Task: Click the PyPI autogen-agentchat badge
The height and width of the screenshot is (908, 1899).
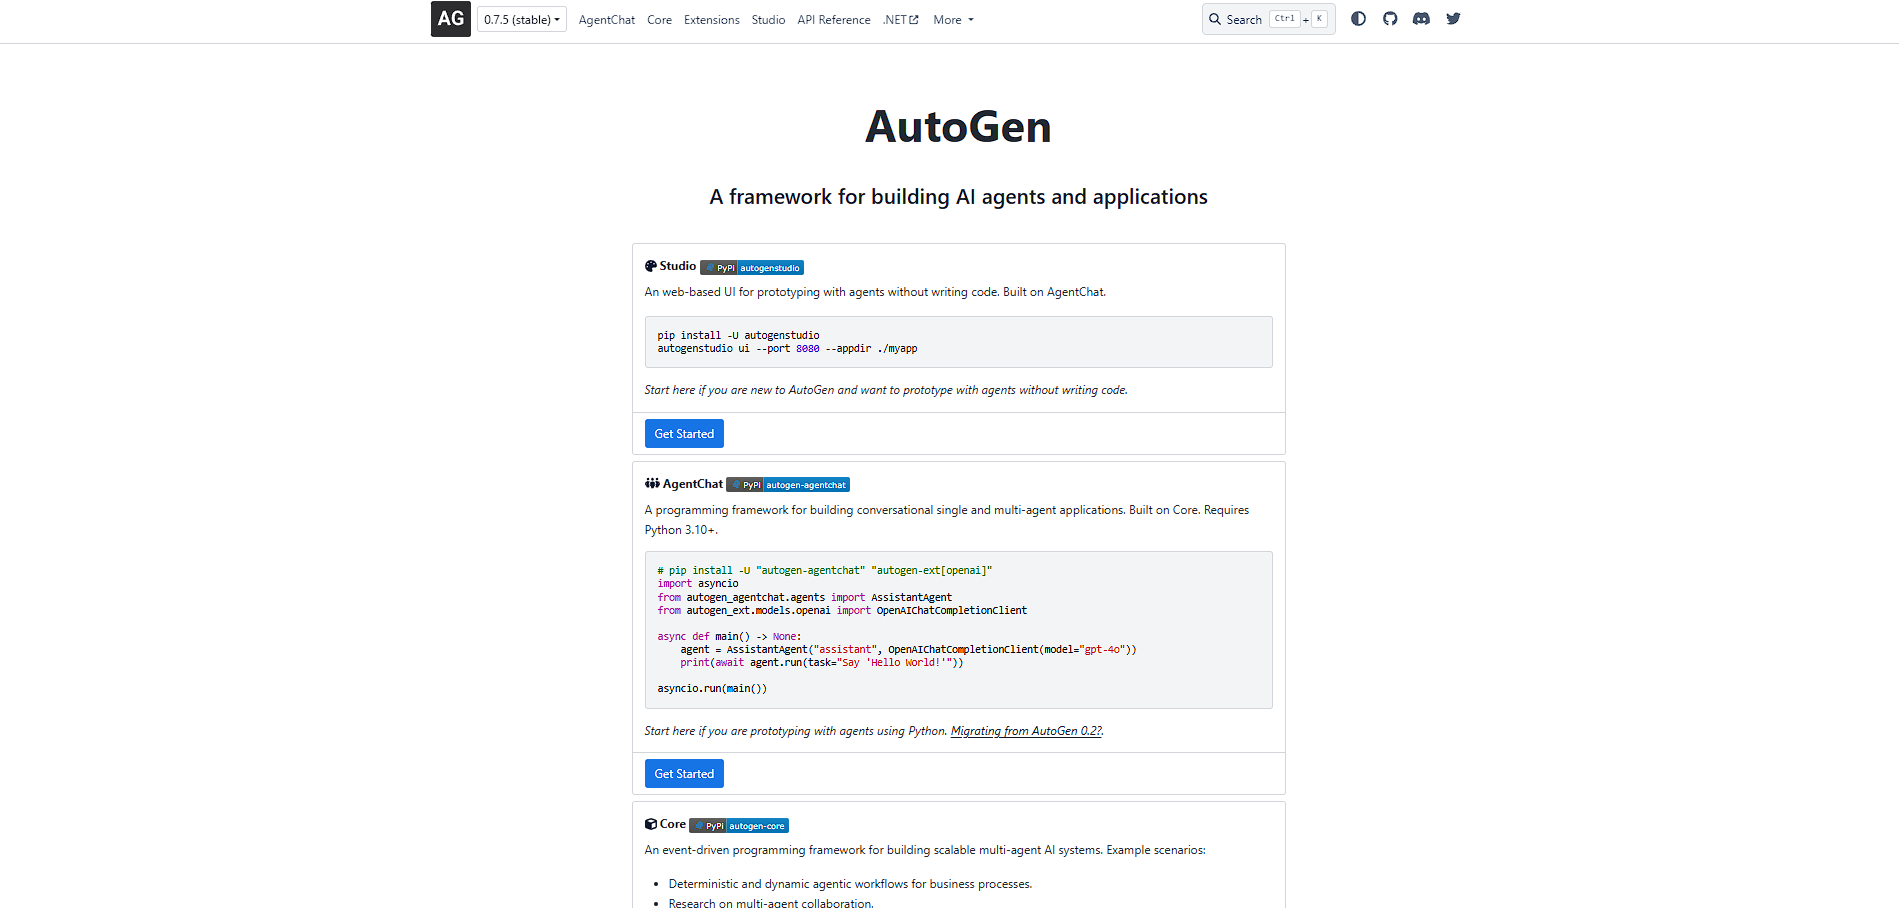Action: pyautogui.click(x=787, y=484)
